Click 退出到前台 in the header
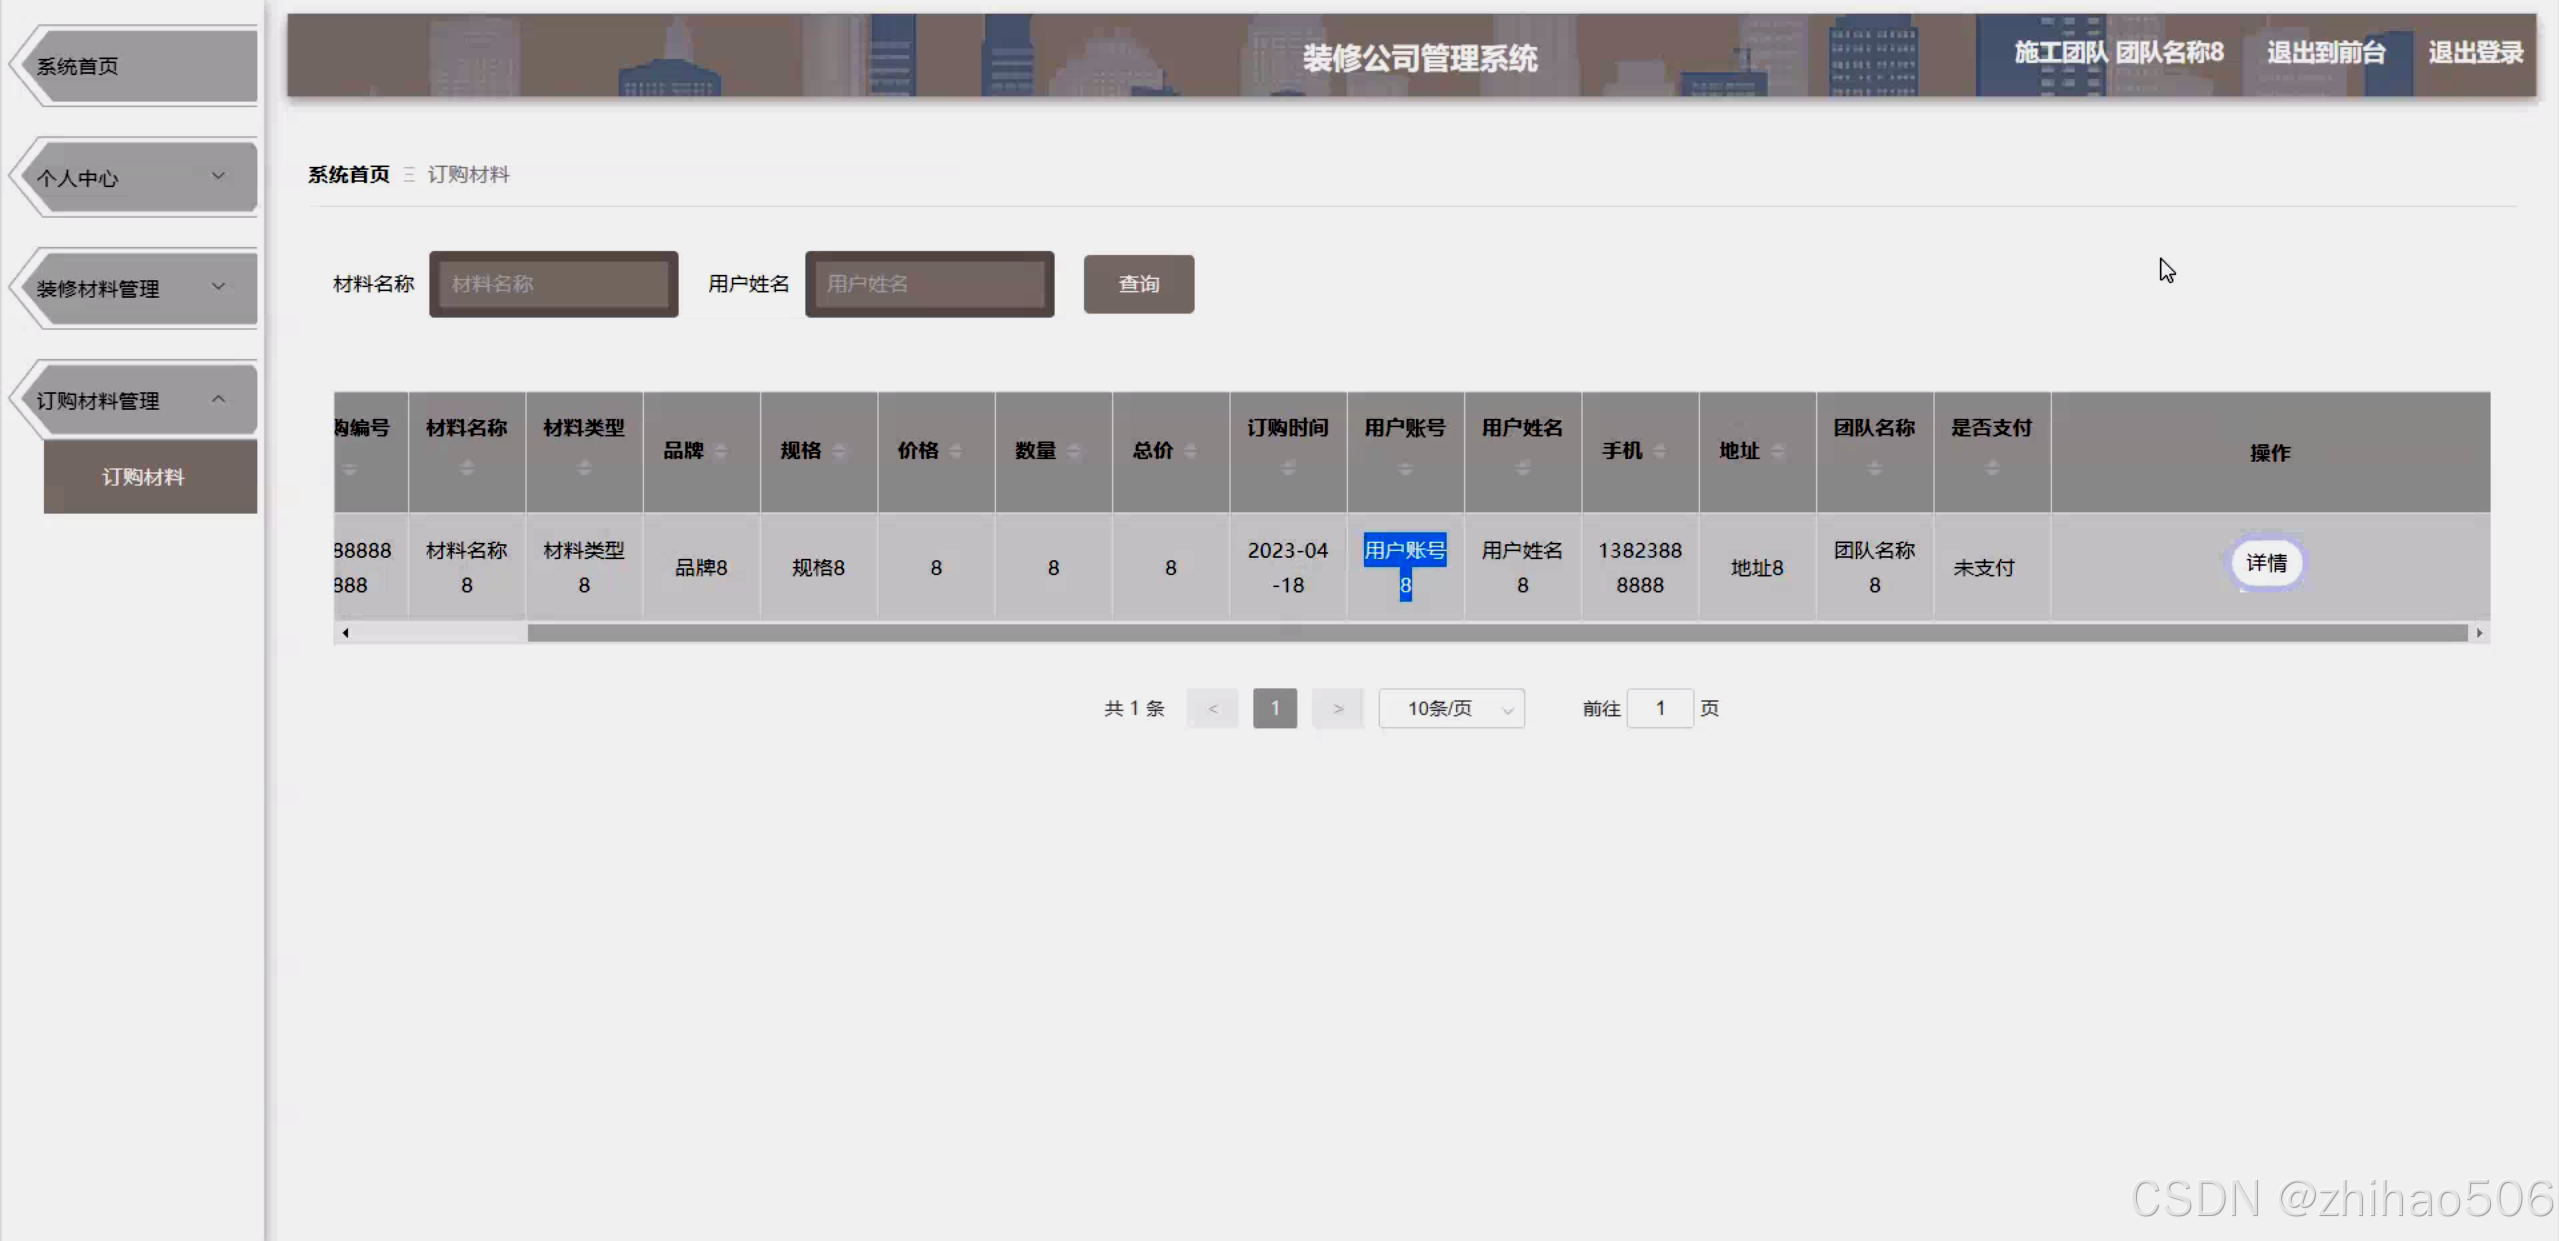The width and height of the screenshot is (2559, 1241). [x=2324, y=52]
